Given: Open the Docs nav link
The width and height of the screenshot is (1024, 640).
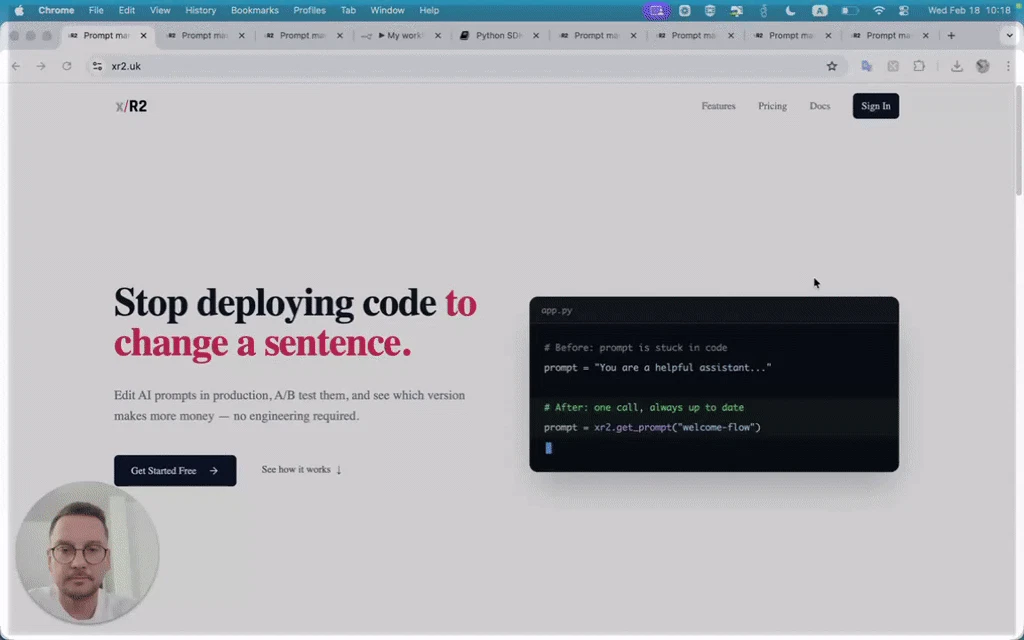Looking at the screenshot, I should pos(820,106).
